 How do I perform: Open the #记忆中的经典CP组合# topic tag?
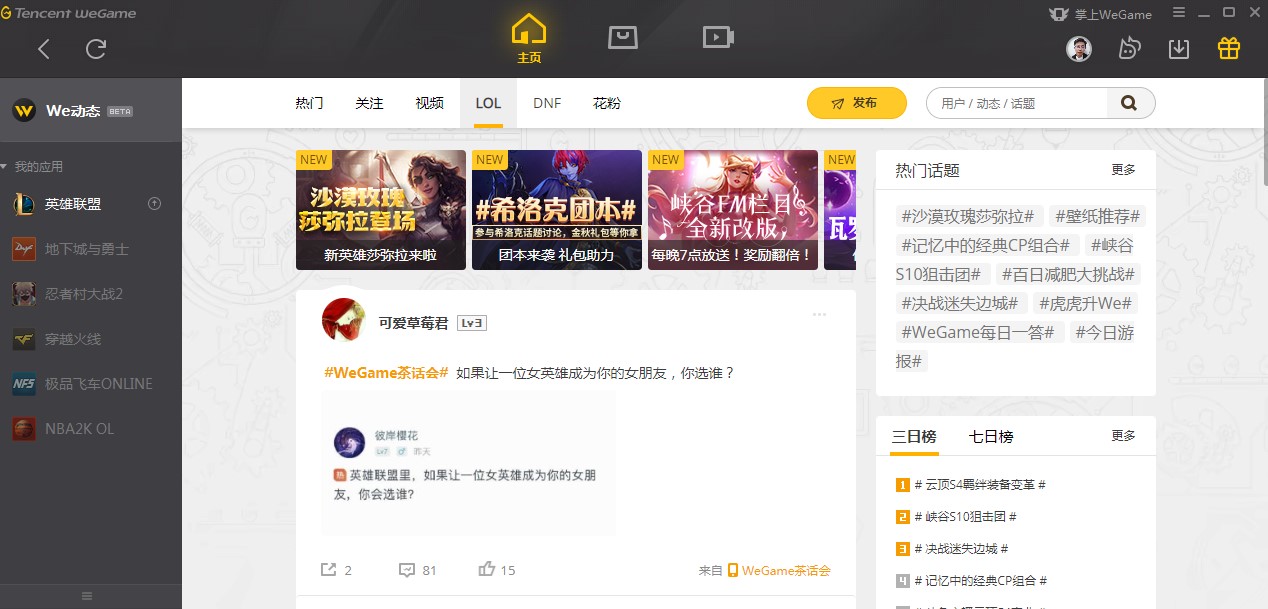pyautogui.click(x=986, y=245)
